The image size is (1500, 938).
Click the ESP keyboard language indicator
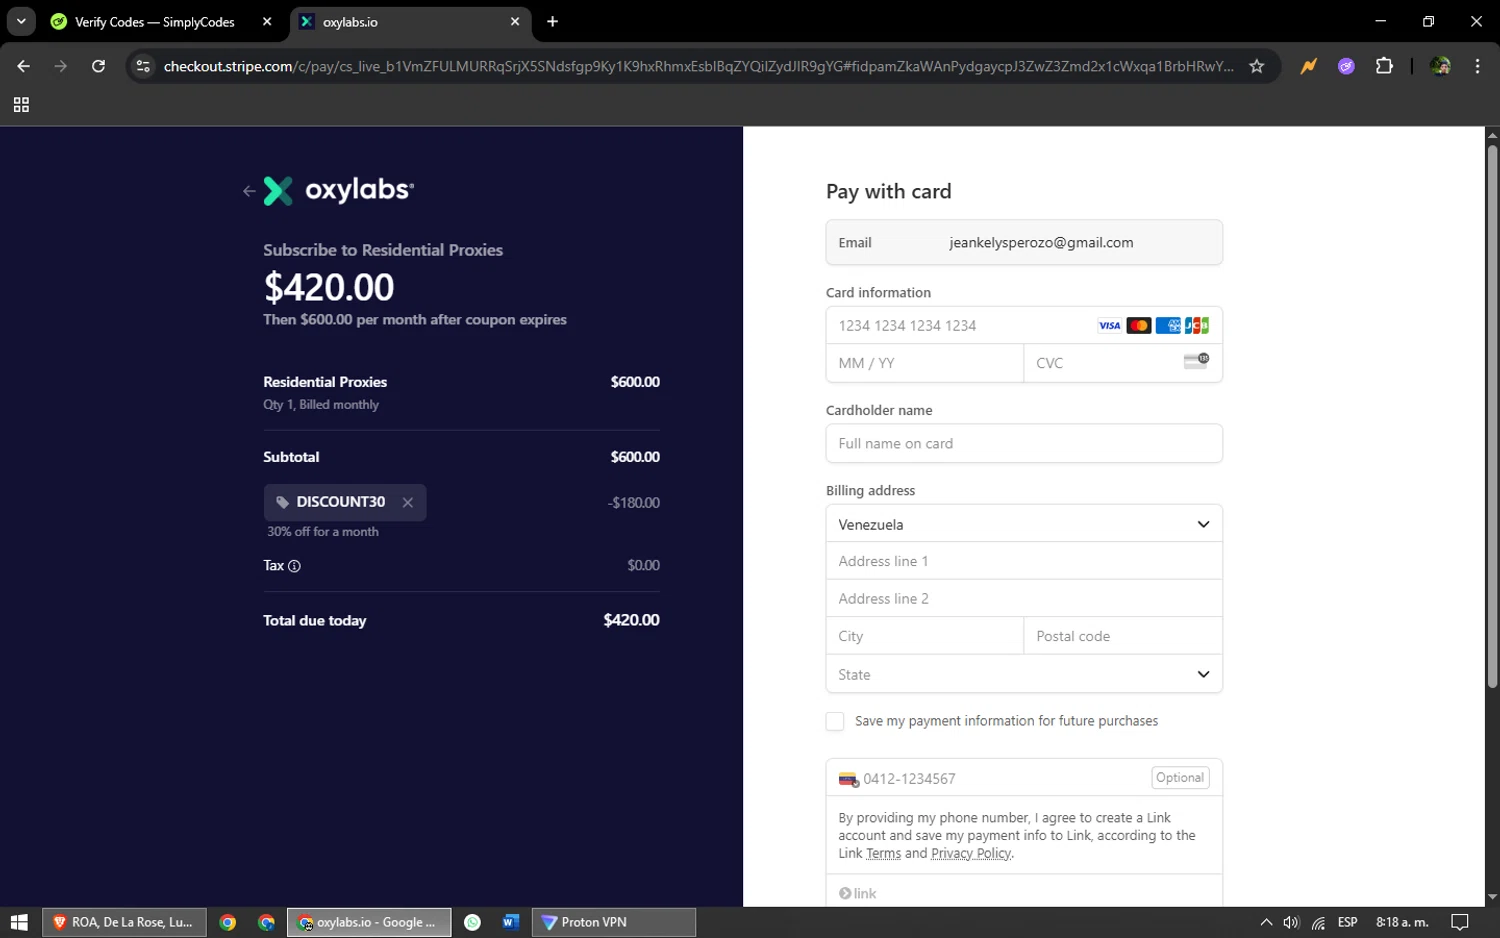[x=1347, y=922]
